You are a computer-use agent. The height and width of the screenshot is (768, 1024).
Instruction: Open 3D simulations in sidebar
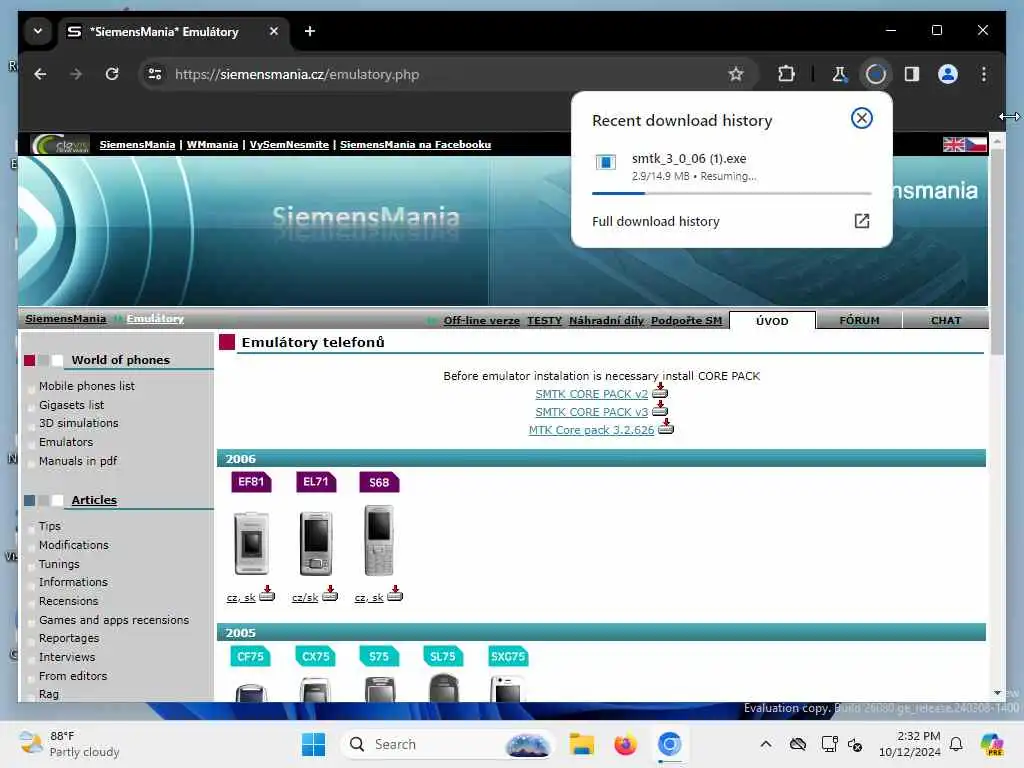78,423
